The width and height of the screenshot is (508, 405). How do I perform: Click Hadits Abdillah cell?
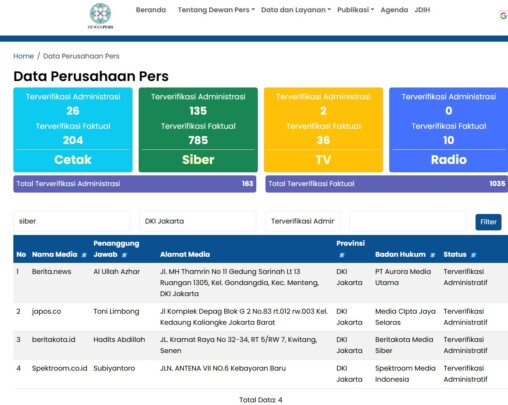pyautogui.click(x=119, y=340)
